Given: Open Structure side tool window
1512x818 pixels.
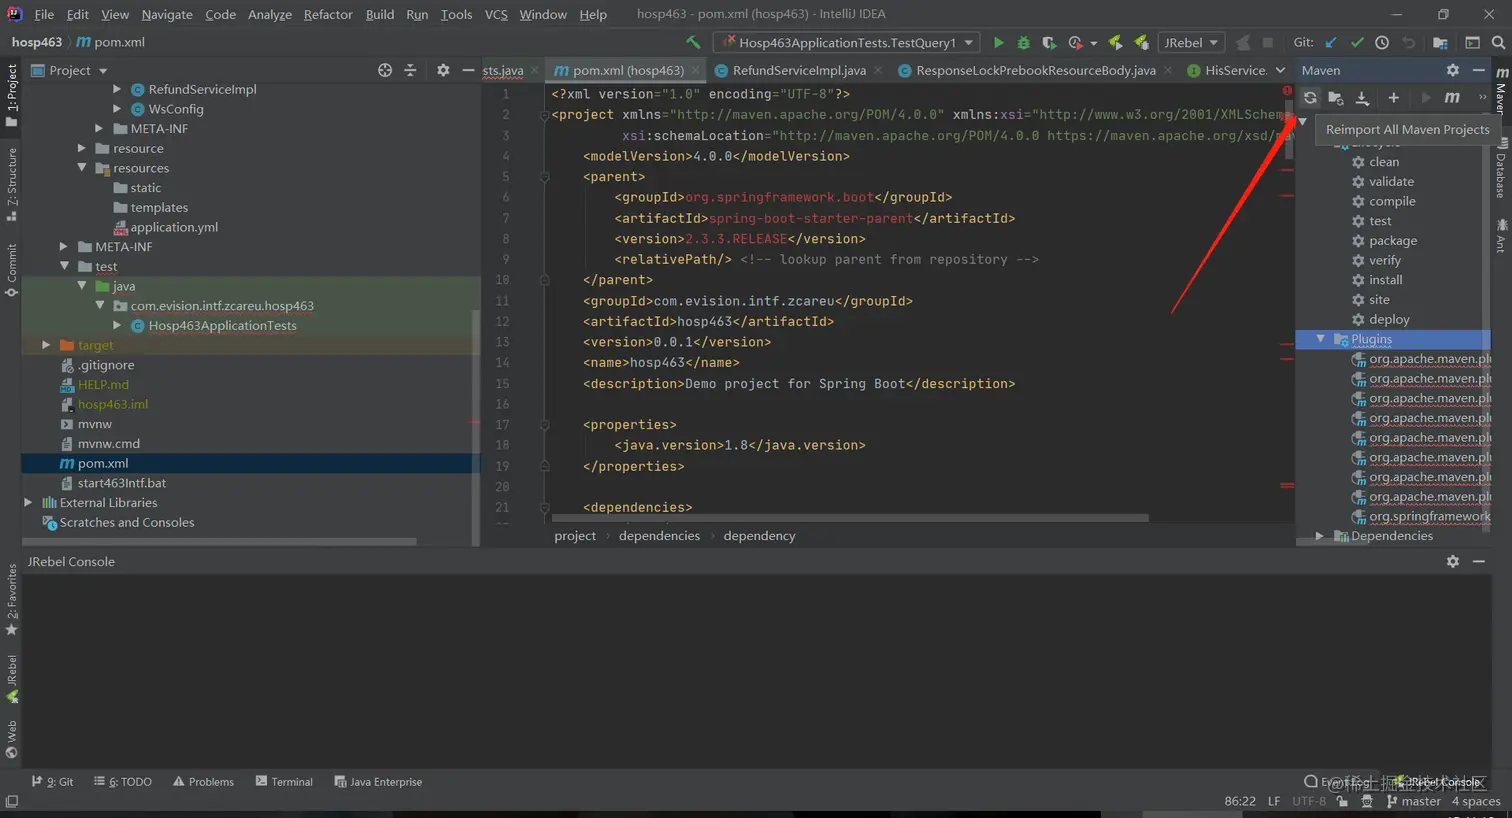Looking at the screenshot, I should tap(11, 185).
